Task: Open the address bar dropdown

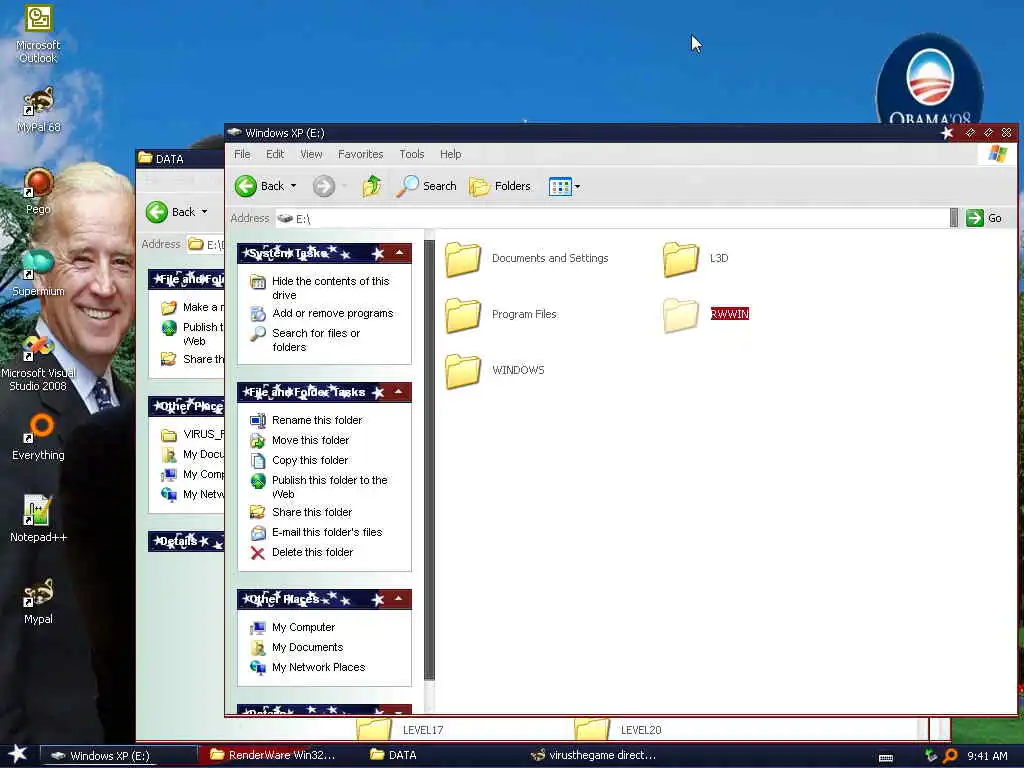Action: 954,218
